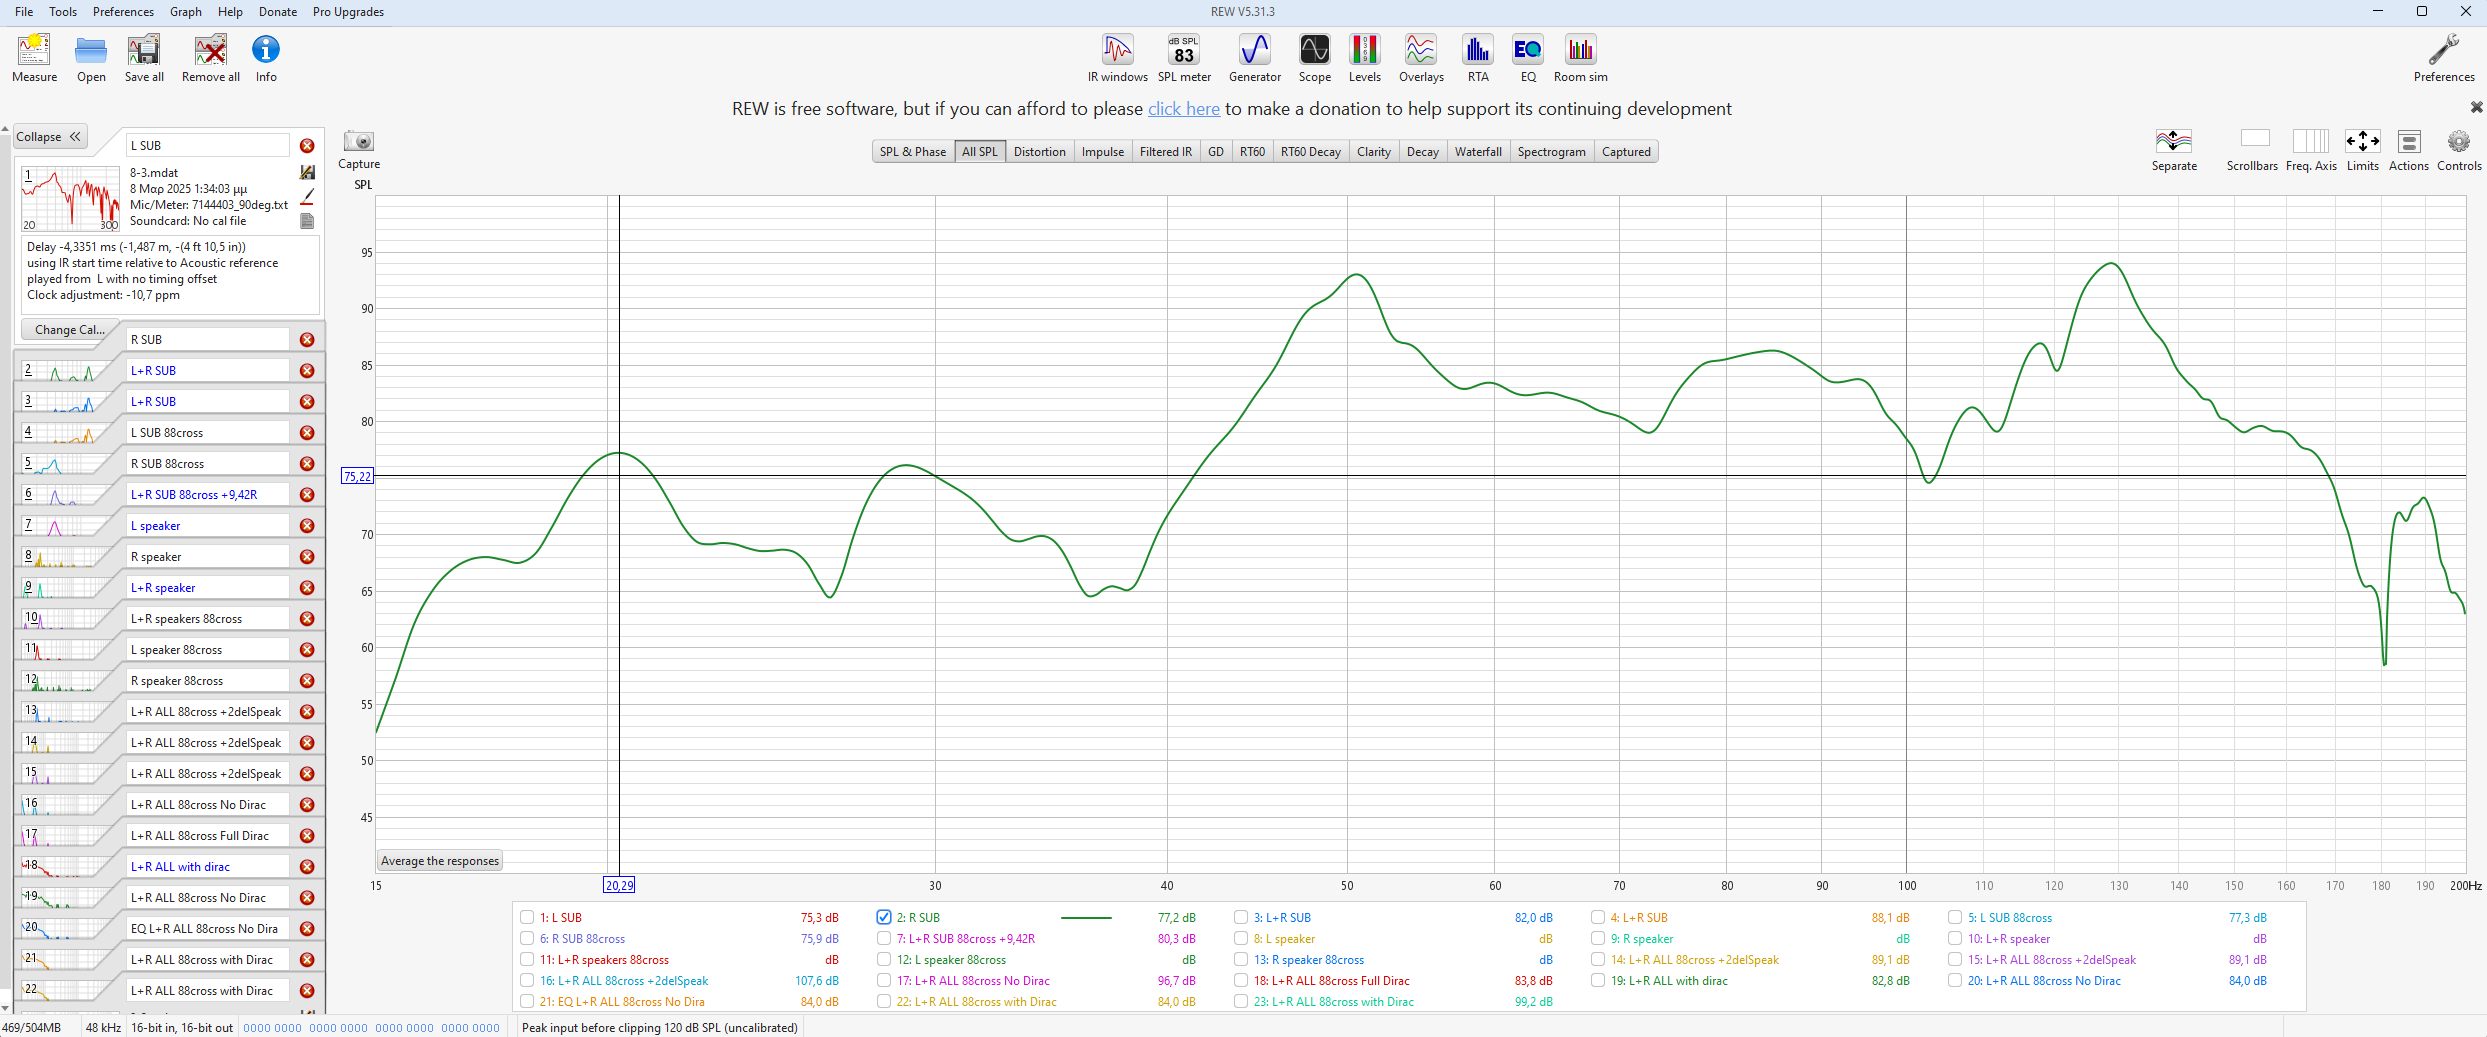Collapse the measurements side panel
The height and width of the screenshot is (1037, 2487).
coord(49,137)
